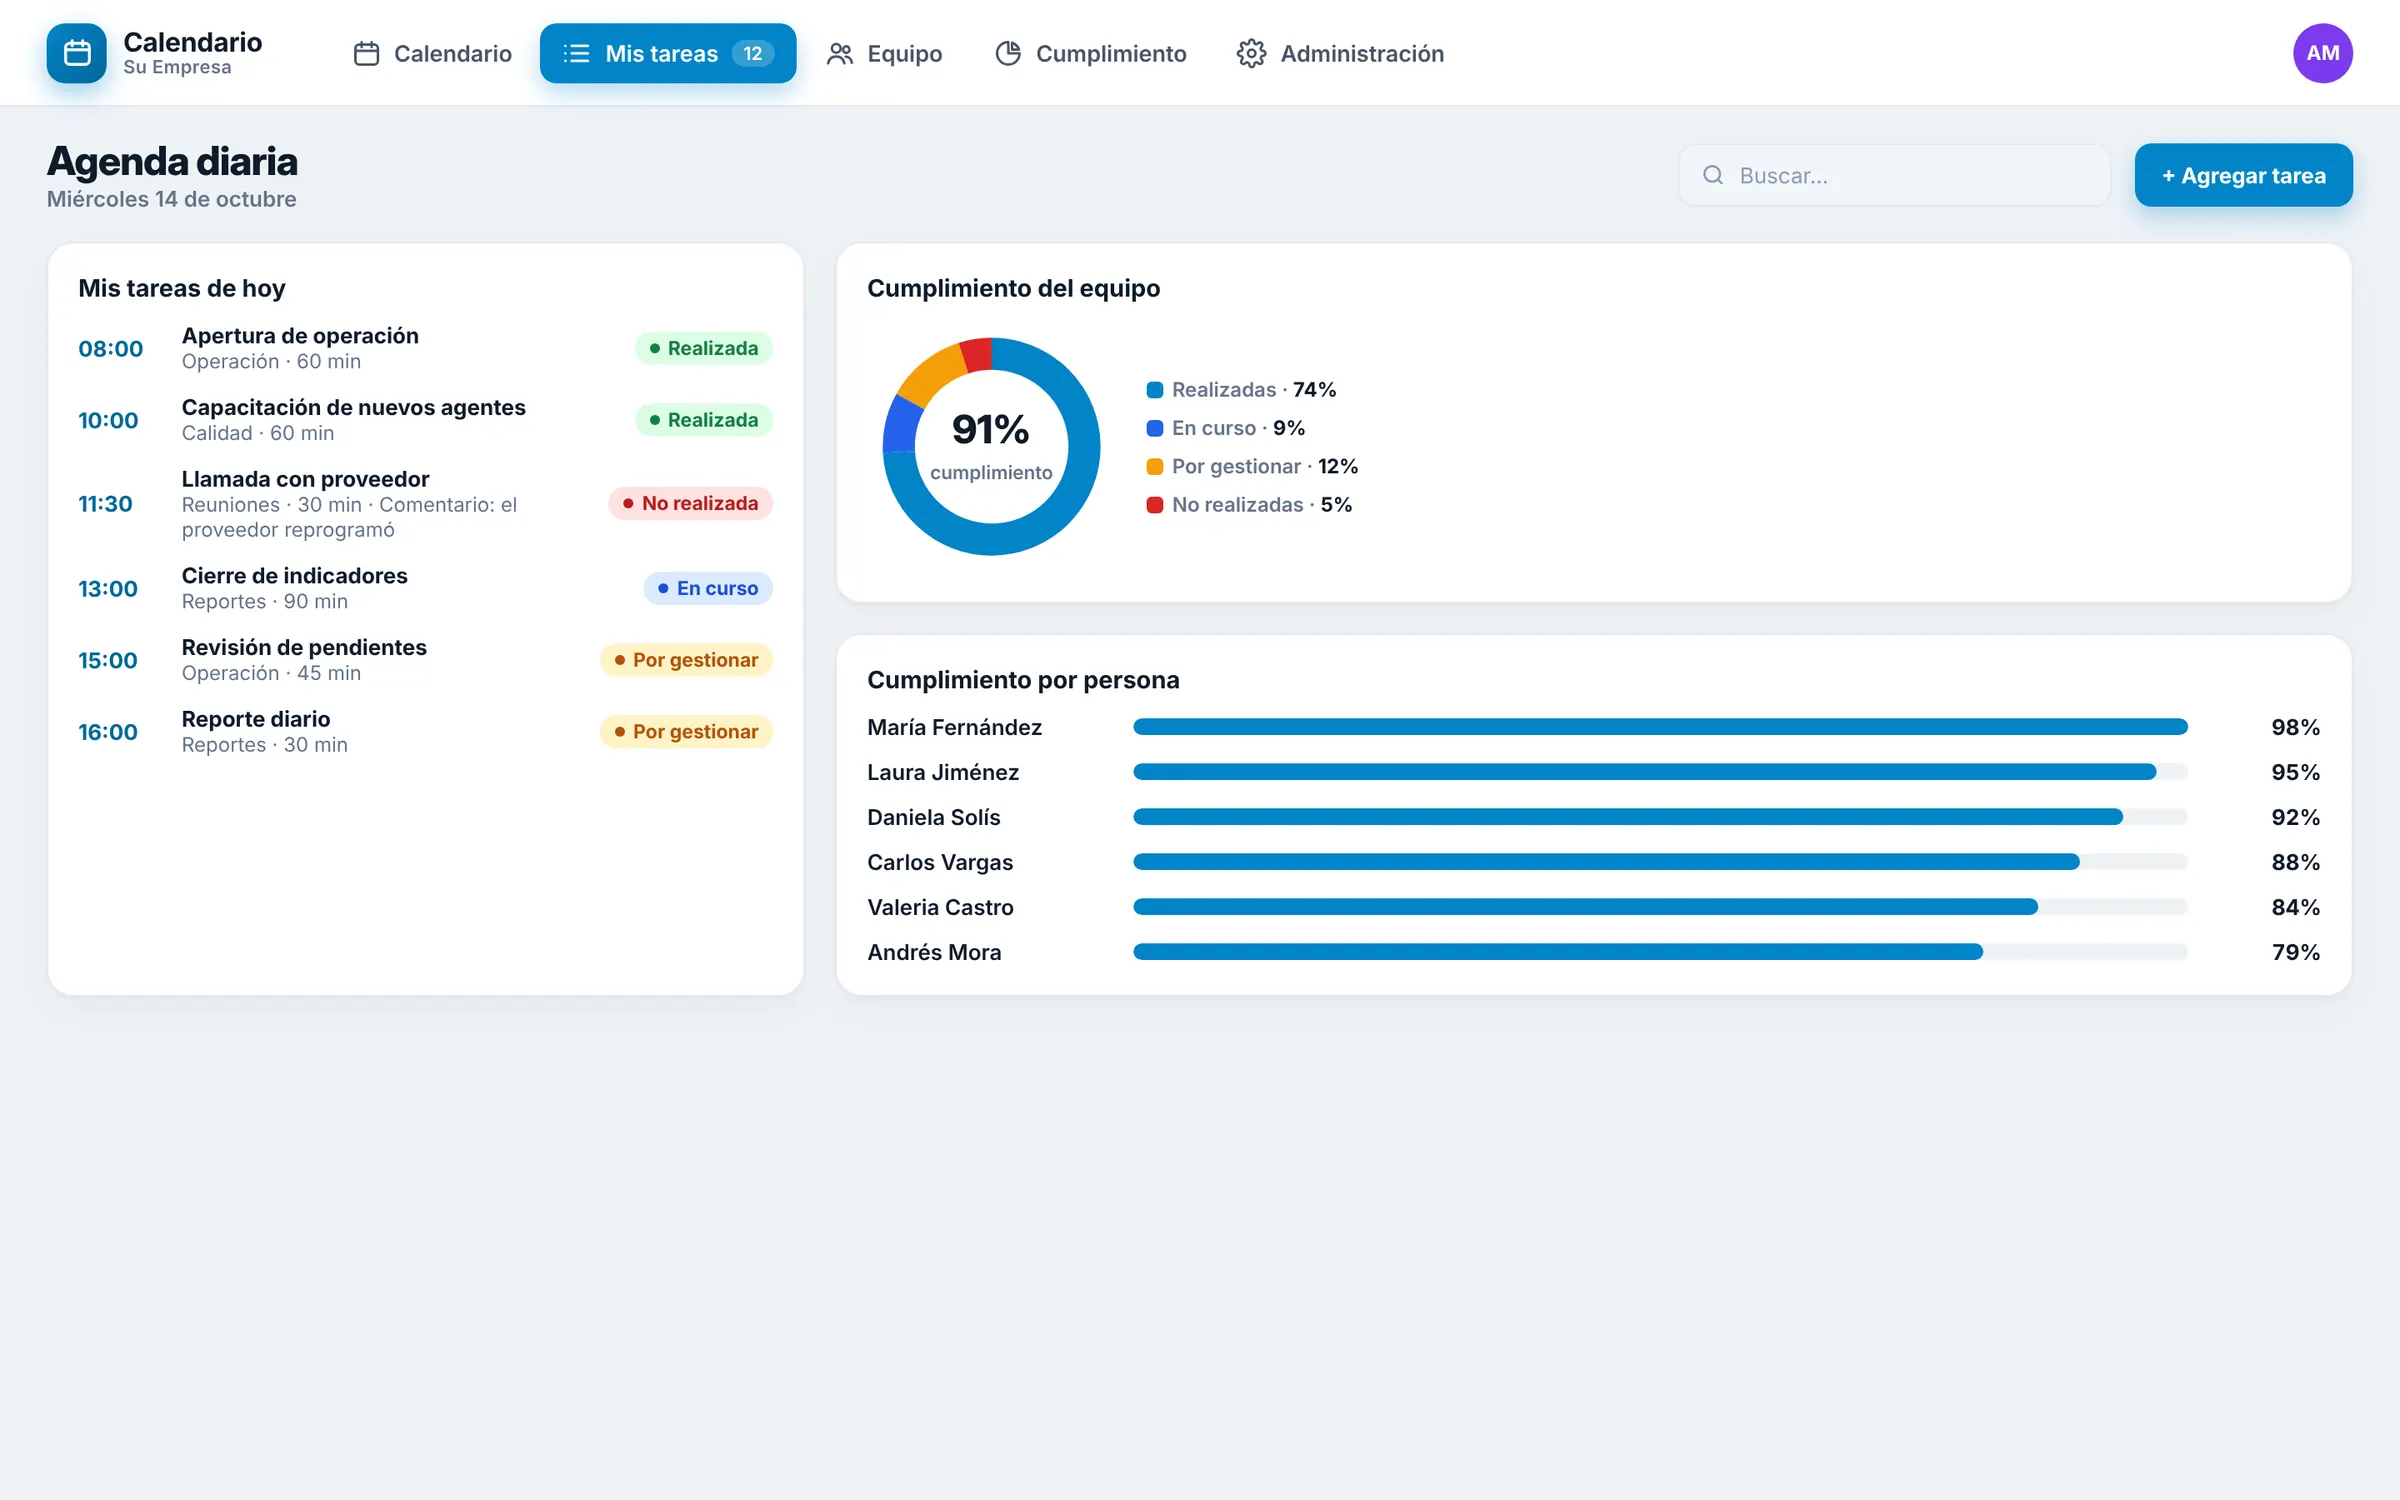2400x1500 pixels.
Task: Click the name Daniela Solís
Action: click(x=934, y=817)
